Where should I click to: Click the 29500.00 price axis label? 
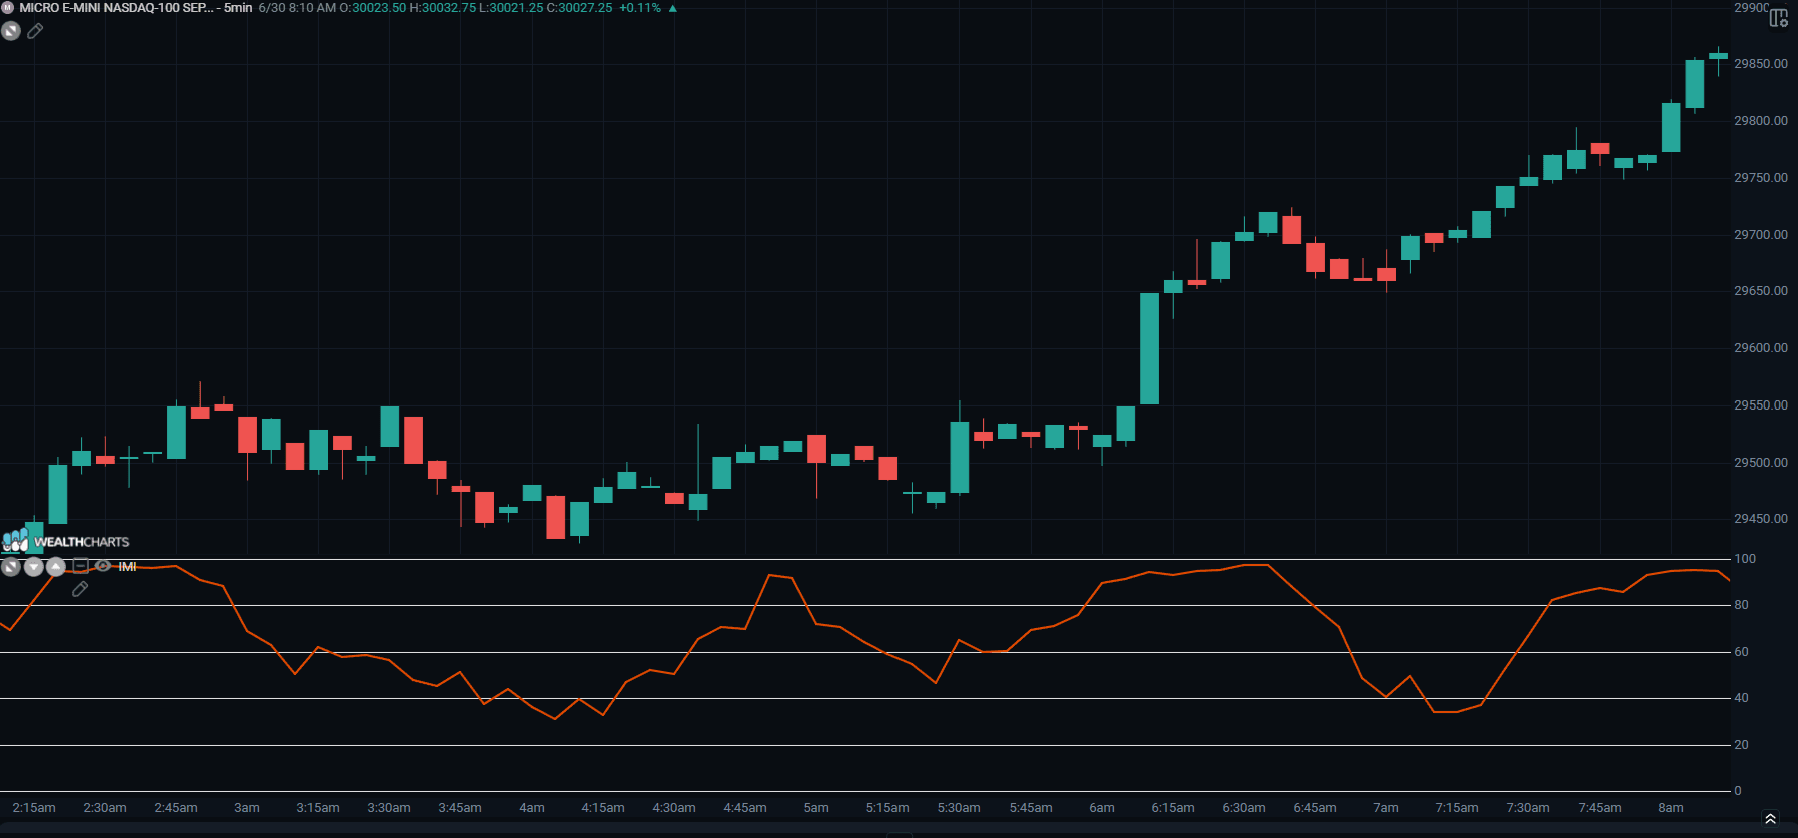1760,463
